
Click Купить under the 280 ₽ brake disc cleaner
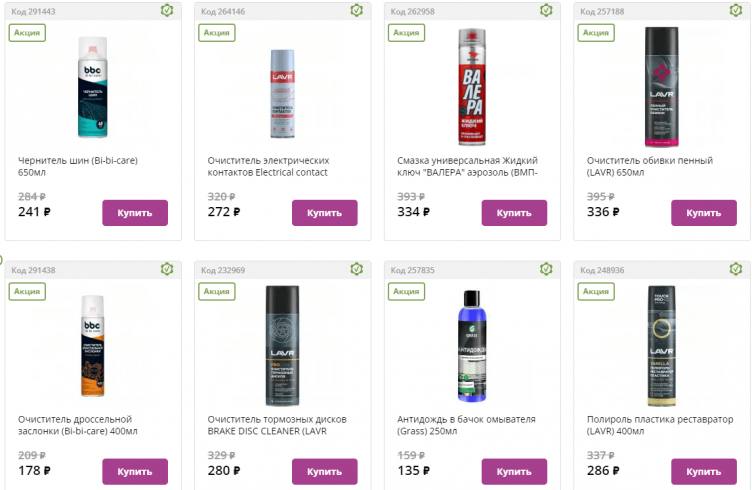pos(324,471)
